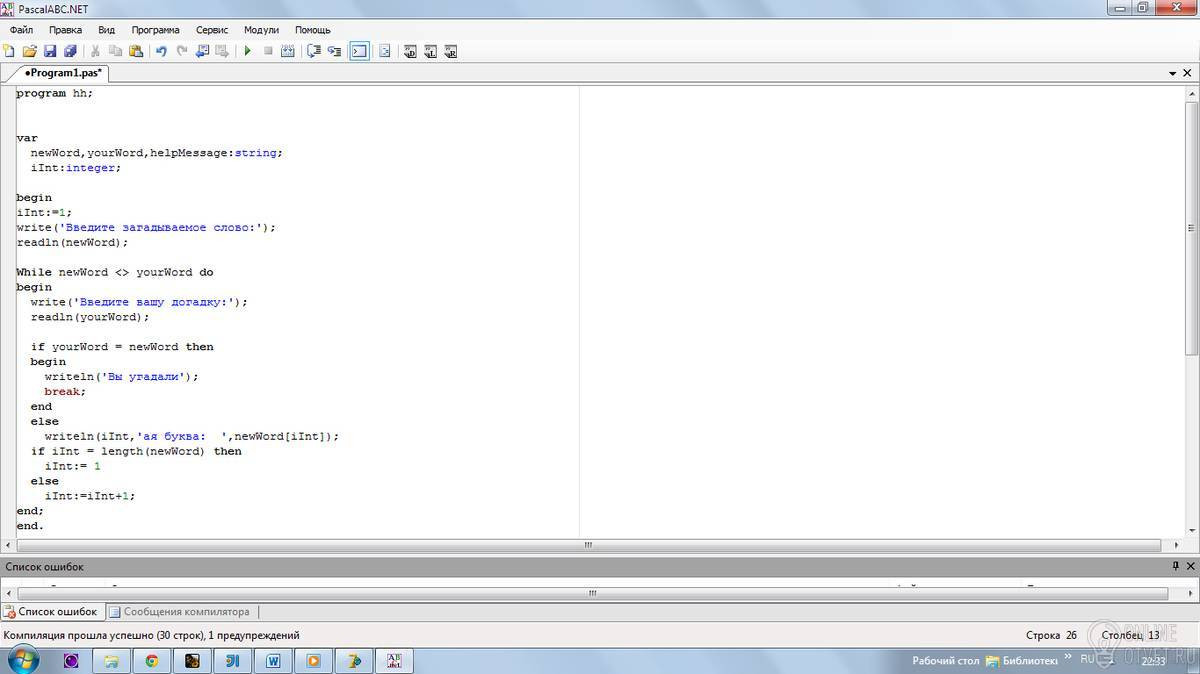Viewport: 1200px width, 674px height.
Task: Open Google Chrome from taskbar
Action: [152, 661]
